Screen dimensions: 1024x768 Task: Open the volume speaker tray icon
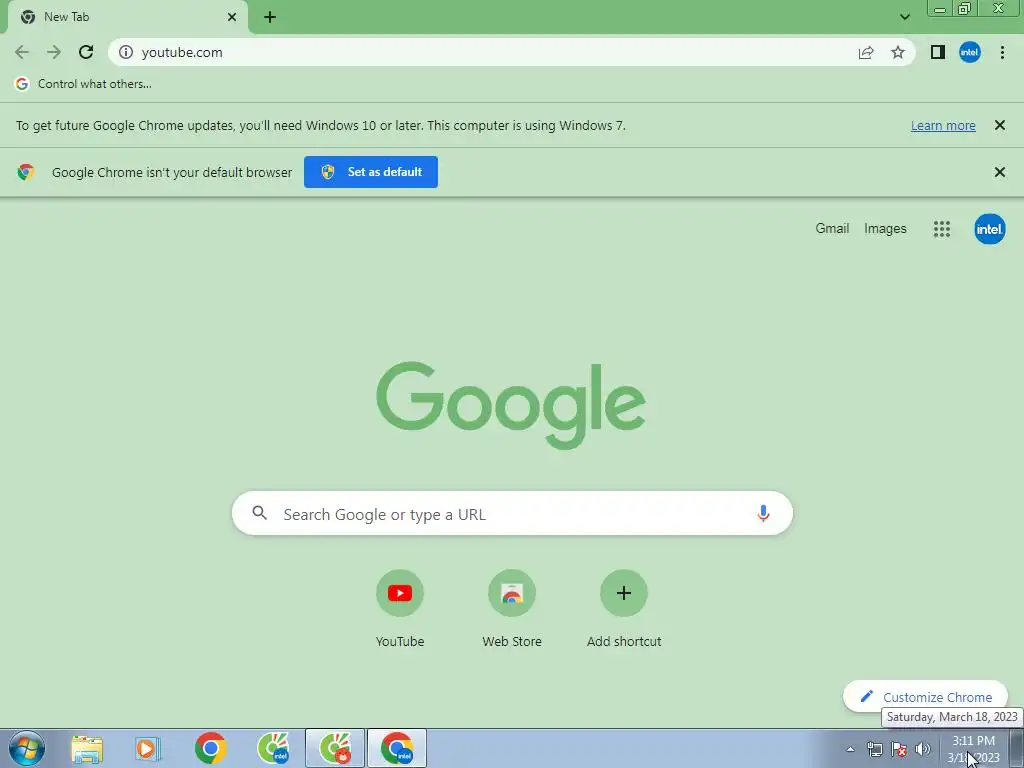923,749
